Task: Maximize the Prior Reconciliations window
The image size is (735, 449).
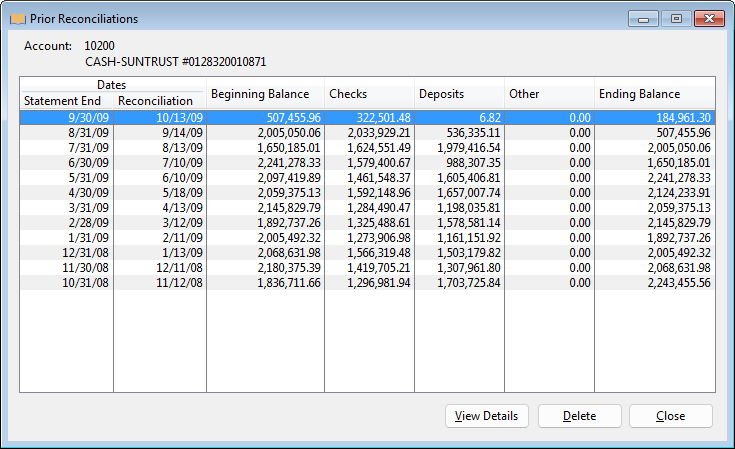Action: pyautogui.click(x=677, y=18)
